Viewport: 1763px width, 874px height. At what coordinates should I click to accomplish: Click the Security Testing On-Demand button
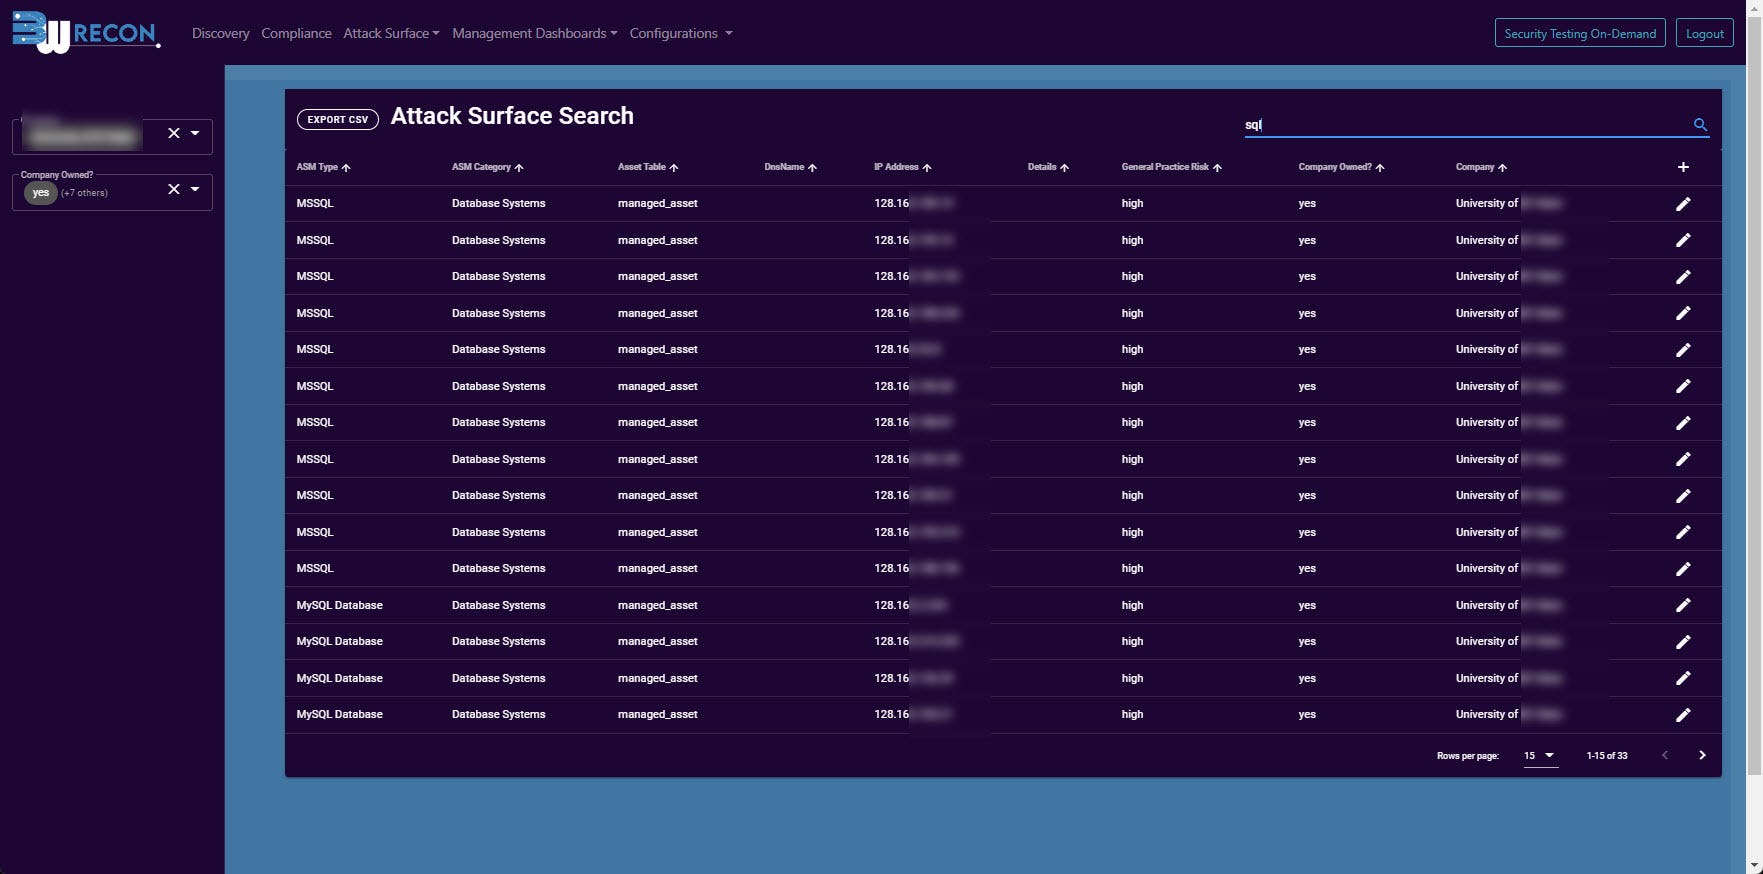click(1580, 33)
